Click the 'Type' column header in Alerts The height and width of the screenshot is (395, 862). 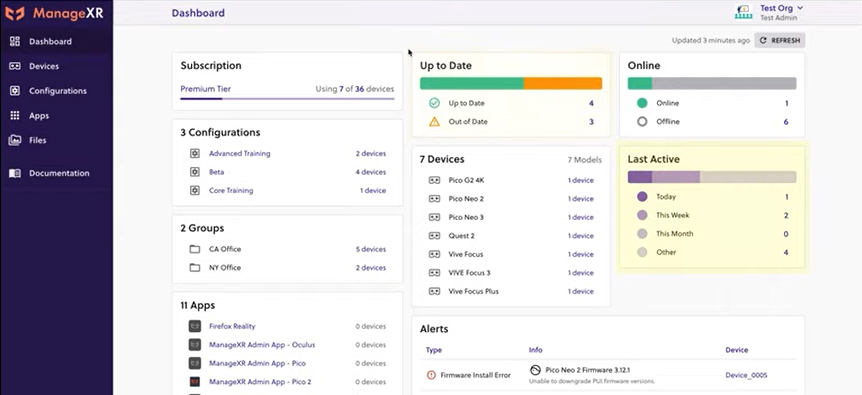[434, 350]
